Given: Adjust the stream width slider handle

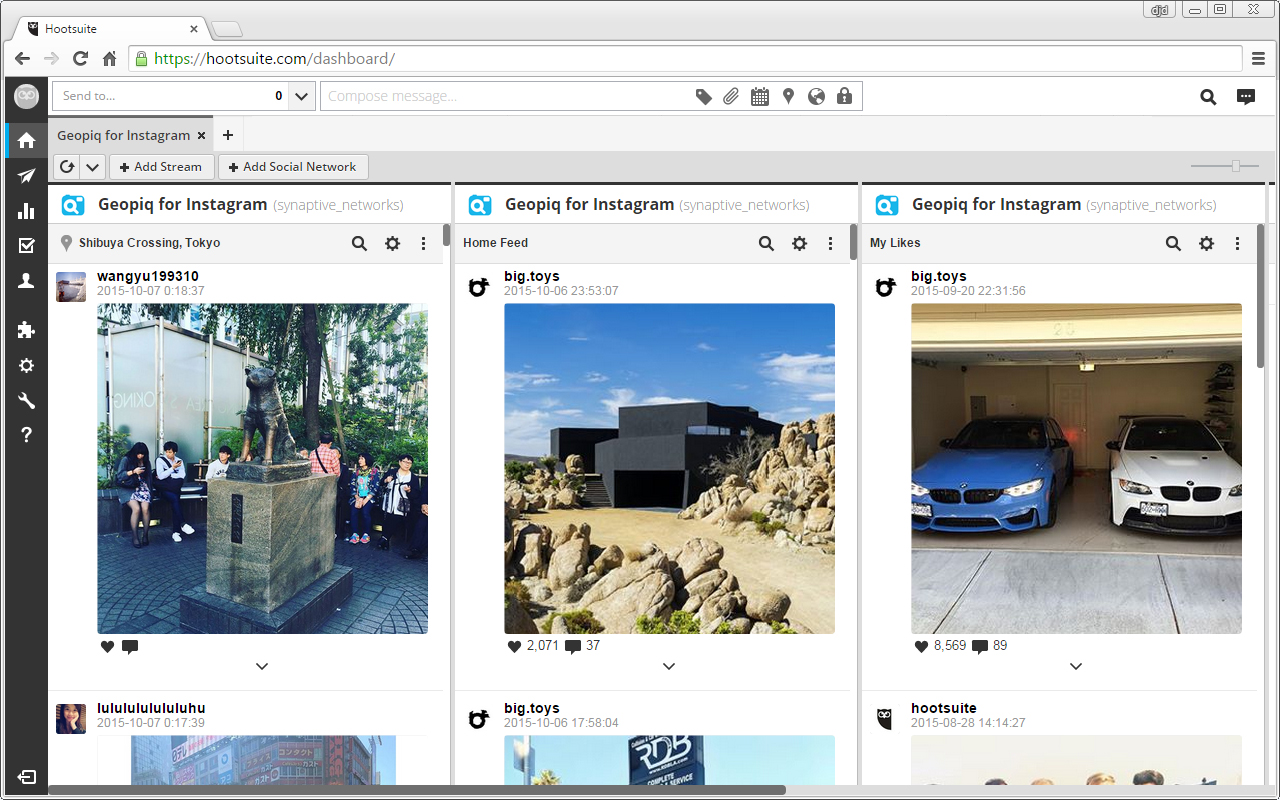Looking at the screenshot, I should click(1236, 166).
